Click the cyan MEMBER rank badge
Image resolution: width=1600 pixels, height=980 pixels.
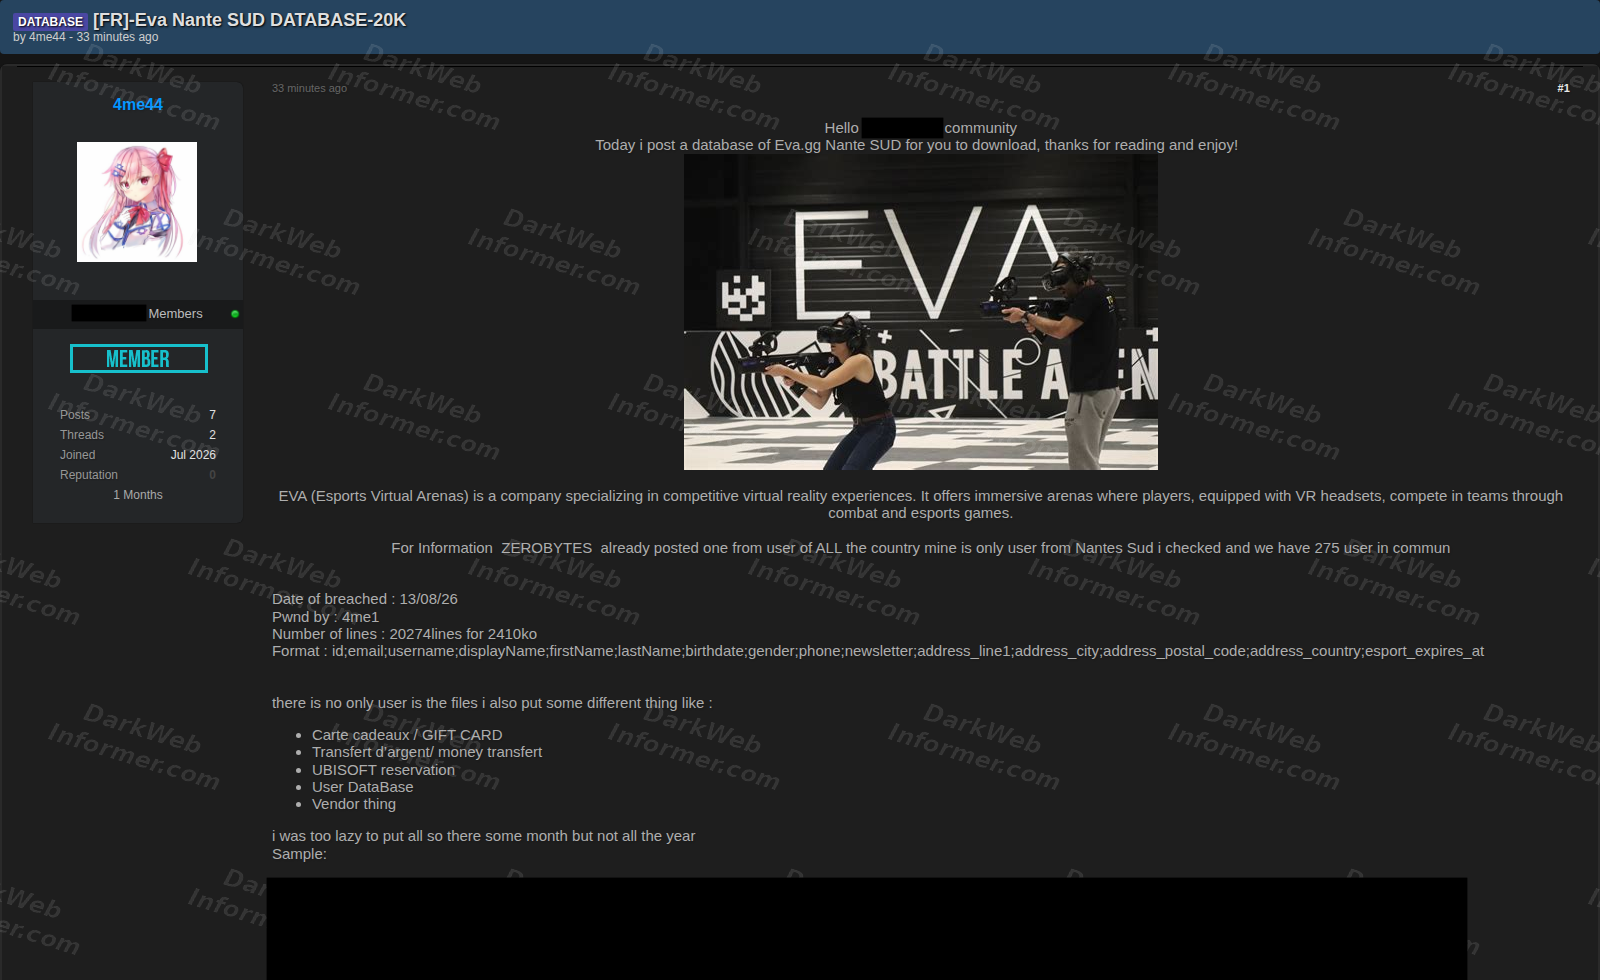(x=139, y=359)
